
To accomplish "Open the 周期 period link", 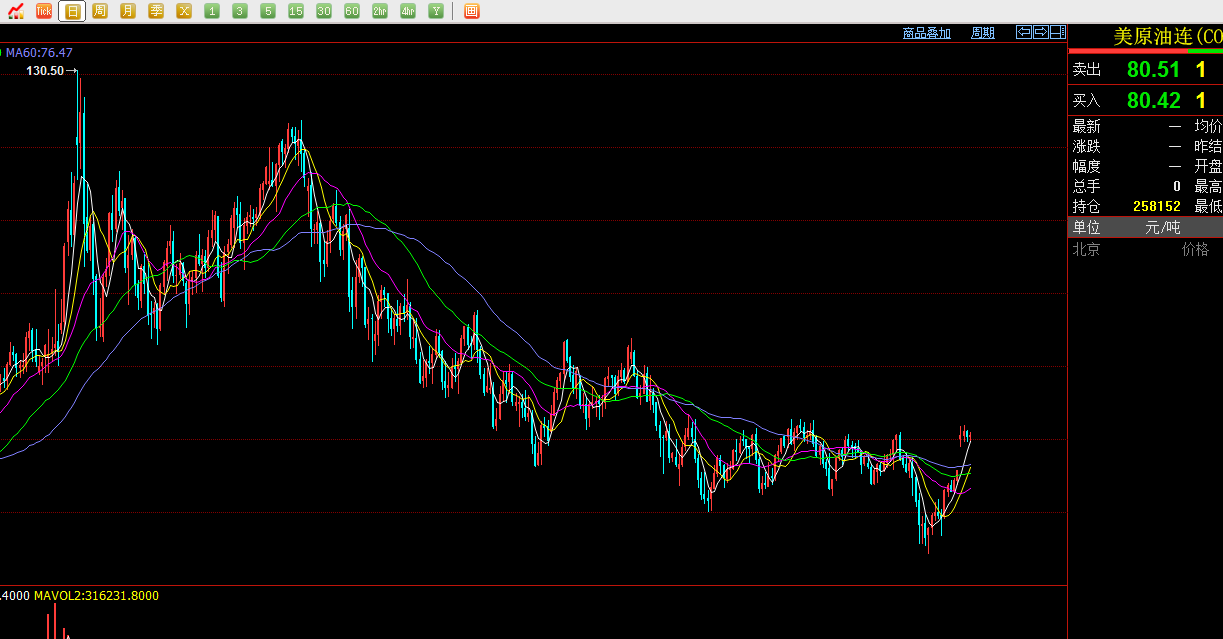I will pos(983,33).
